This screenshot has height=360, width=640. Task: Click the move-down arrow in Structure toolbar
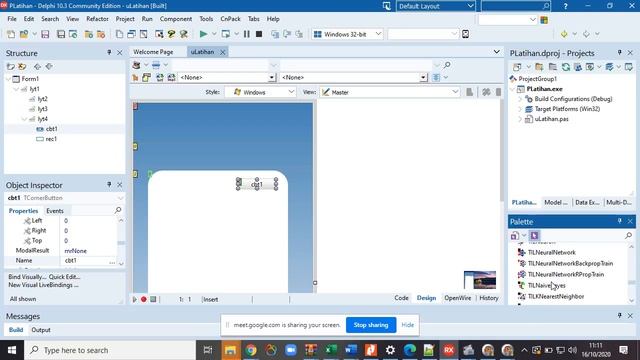coord(49,67)
